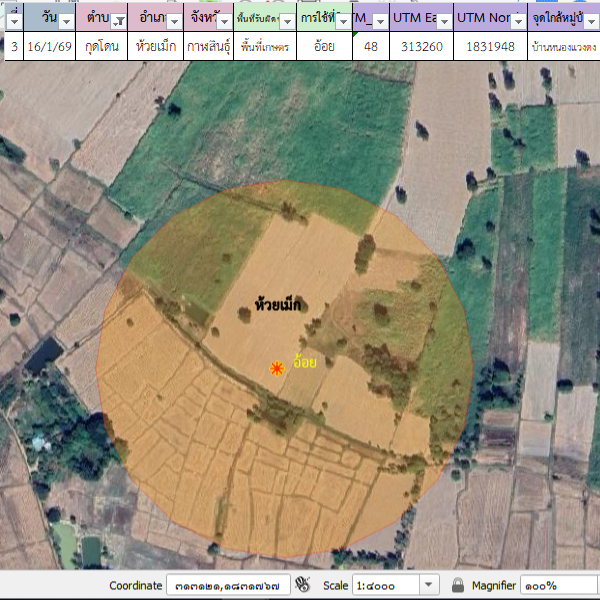Open the Scale dropdown list

pos(429,585)
